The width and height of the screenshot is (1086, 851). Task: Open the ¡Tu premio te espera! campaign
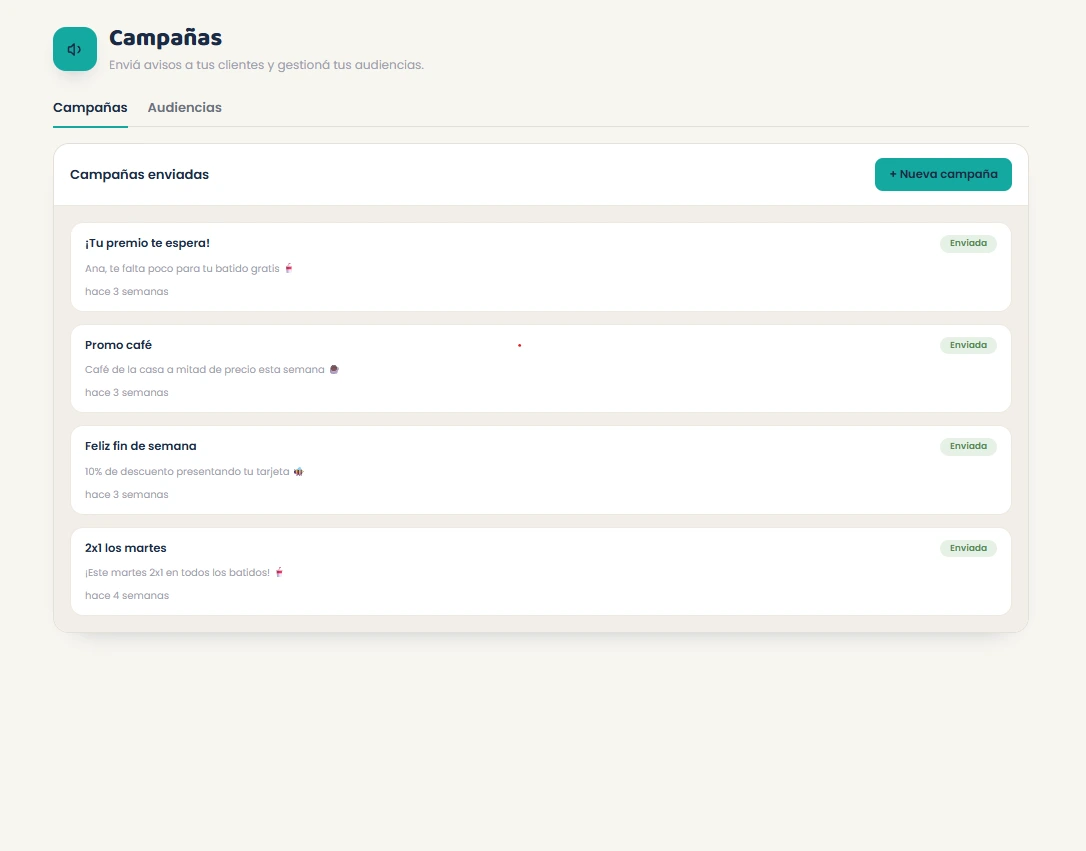pos(540,267)
